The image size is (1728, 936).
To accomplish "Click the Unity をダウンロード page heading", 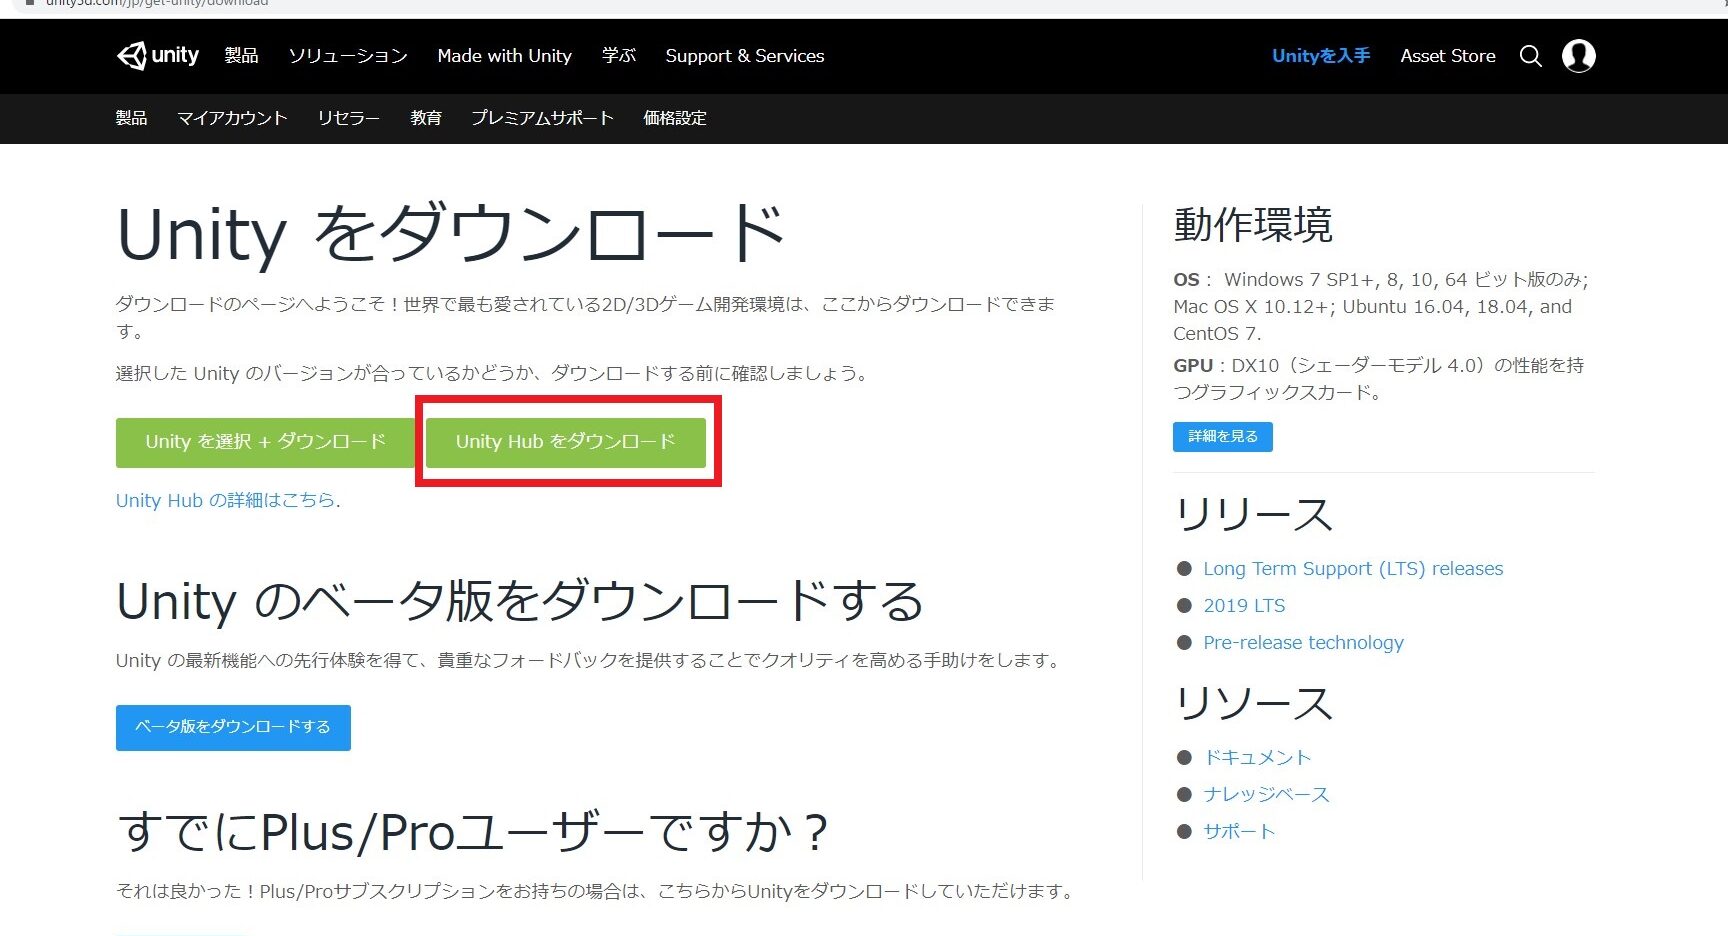I will pyautogui.click(x=451, y=234).
